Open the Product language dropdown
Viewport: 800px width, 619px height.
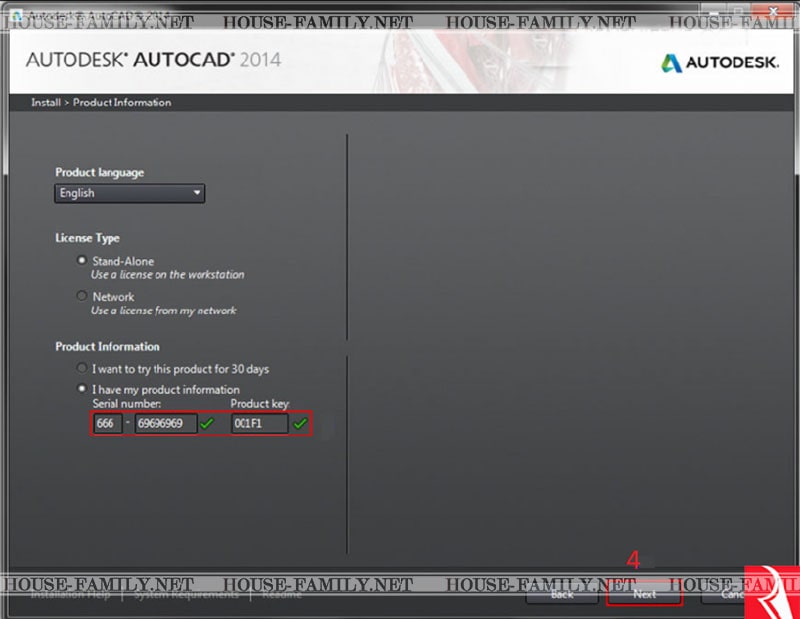pos(130,193)
